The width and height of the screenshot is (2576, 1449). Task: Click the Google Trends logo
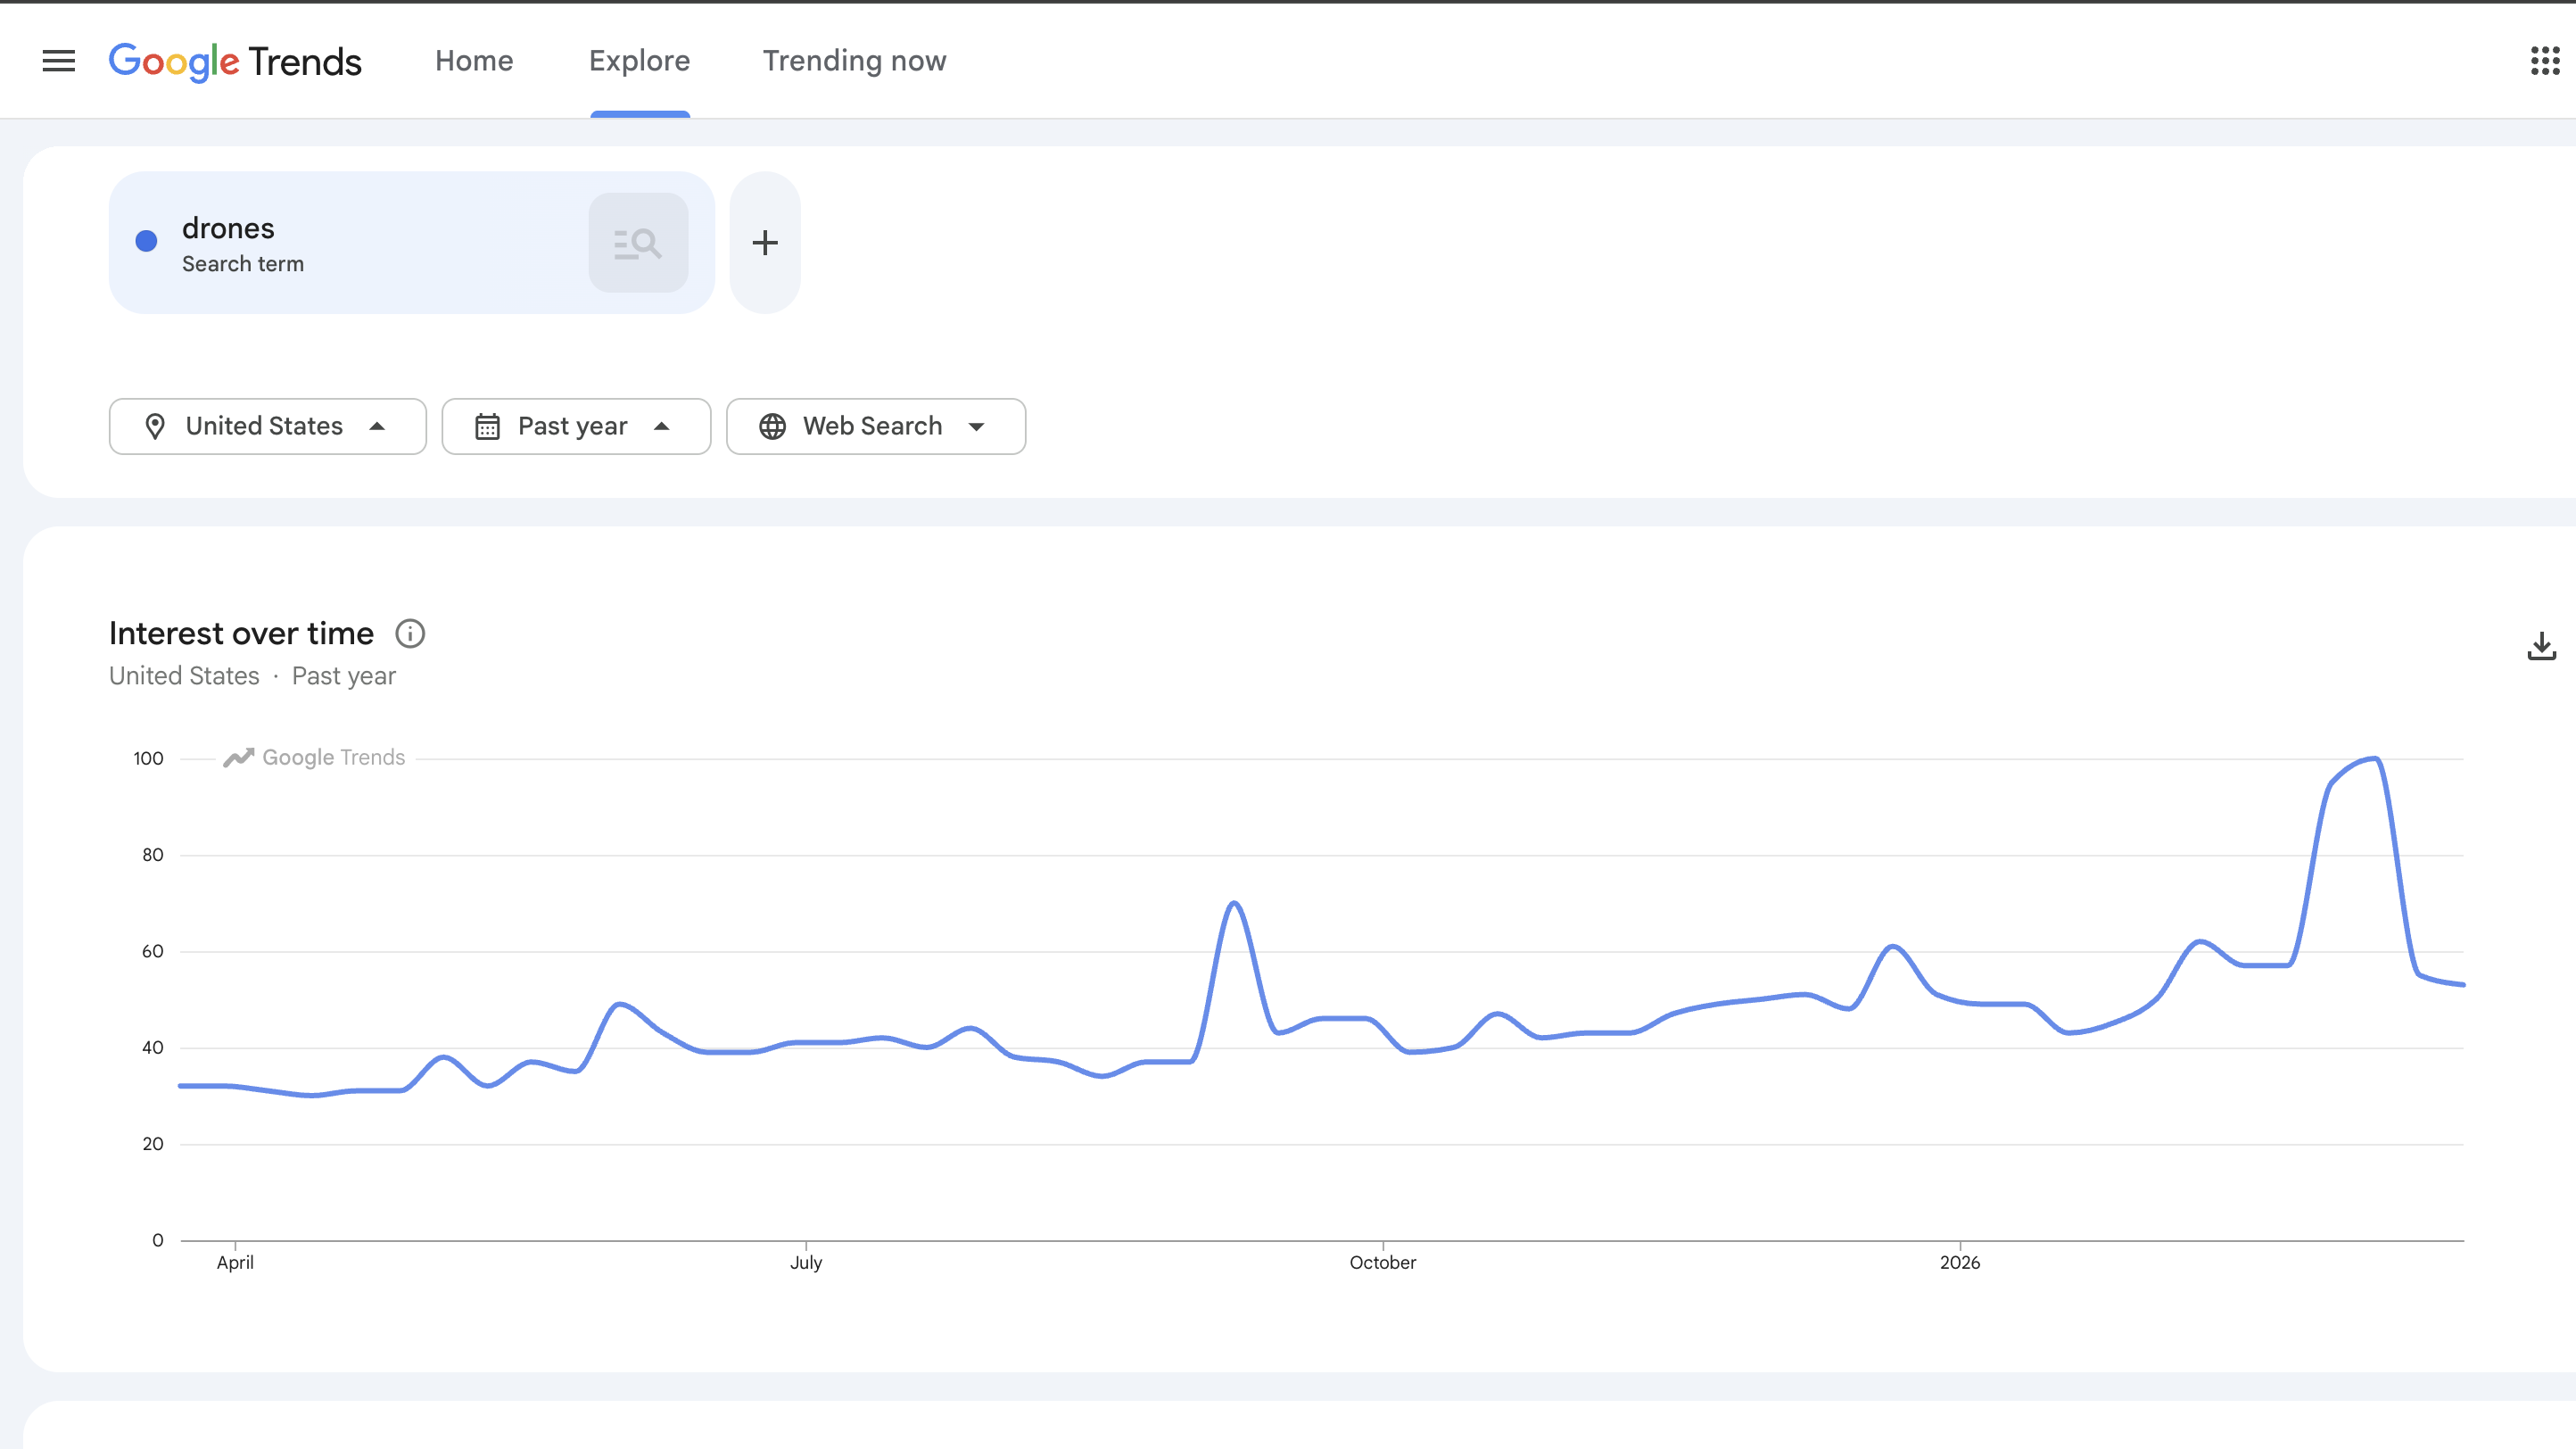pyautogui.click(x=235, y=61)
